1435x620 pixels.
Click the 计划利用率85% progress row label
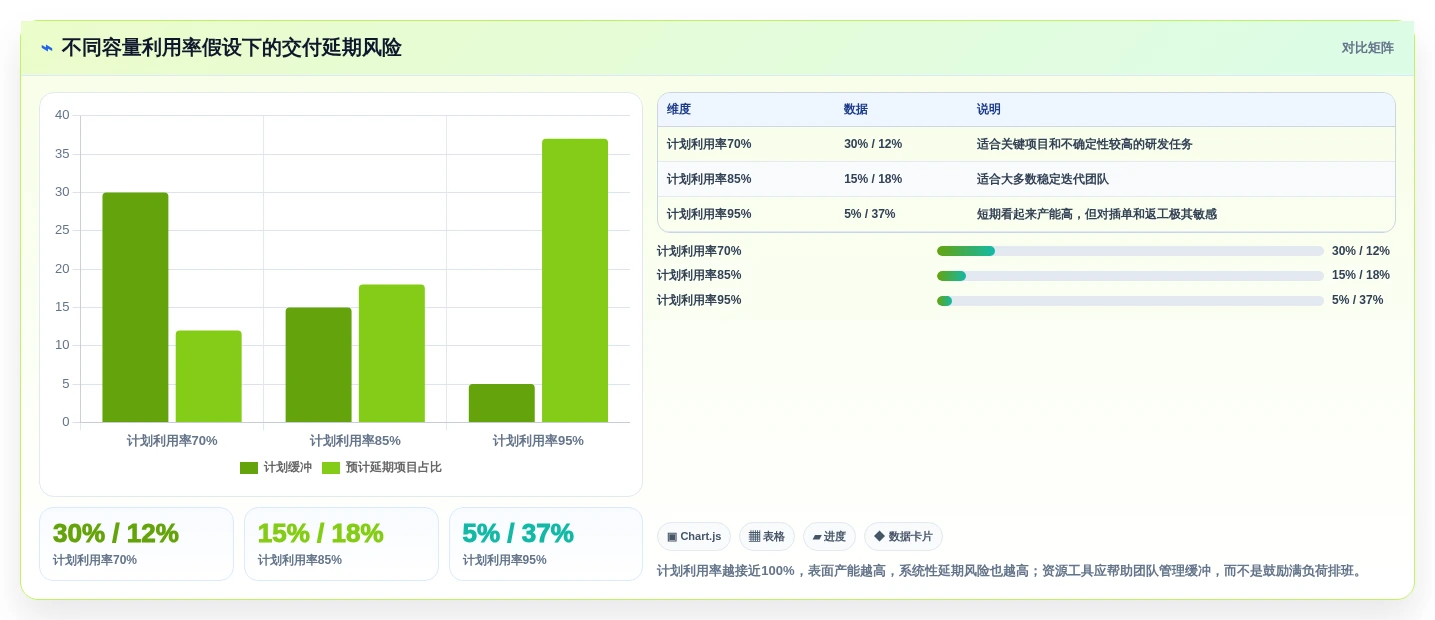(x=699, y=275)
